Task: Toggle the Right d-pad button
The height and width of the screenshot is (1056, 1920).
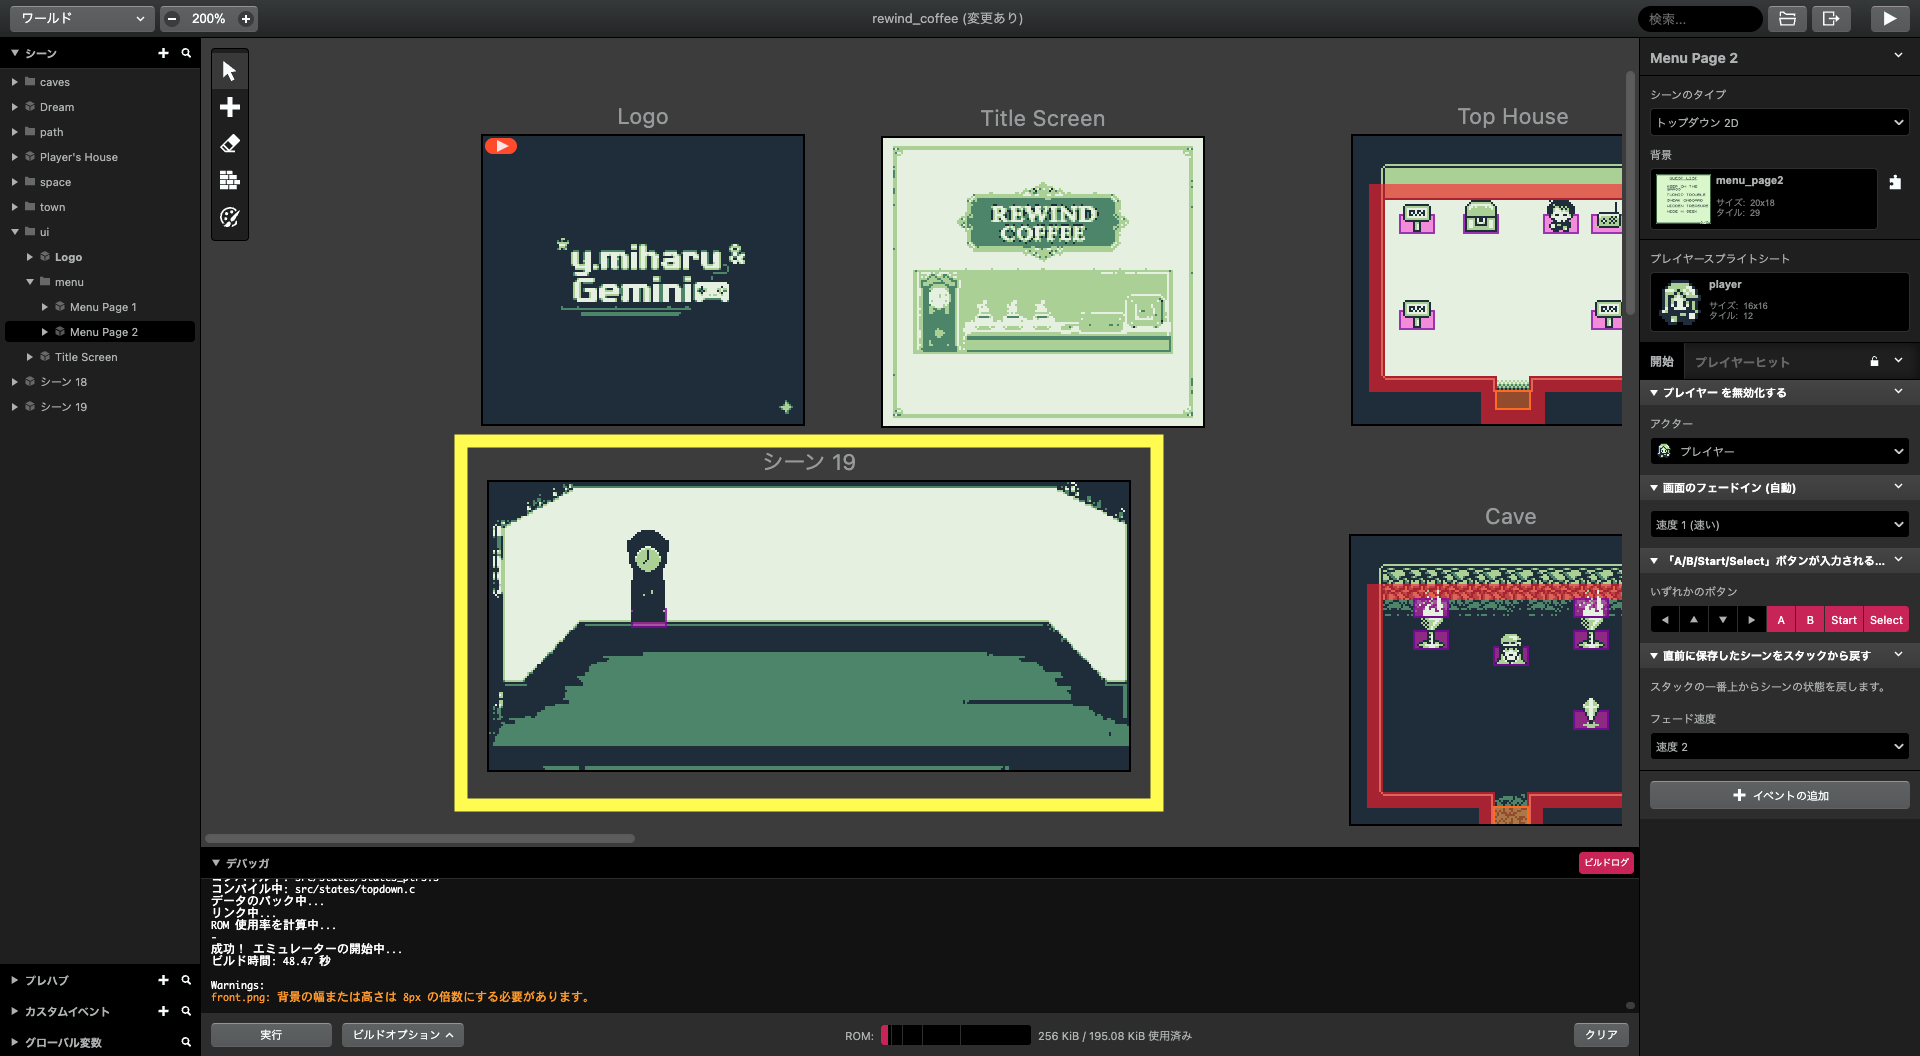Action: (x=1752, y=620)
